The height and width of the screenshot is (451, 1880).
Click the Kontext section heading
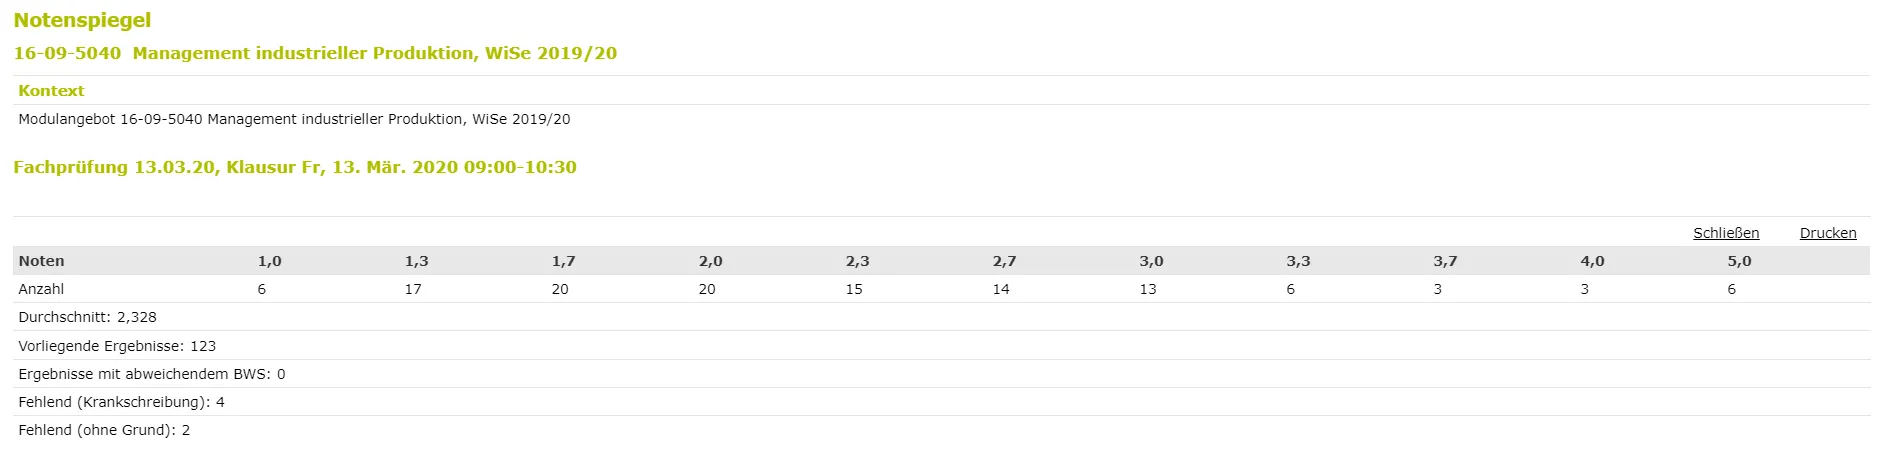[x=51, y=91]
